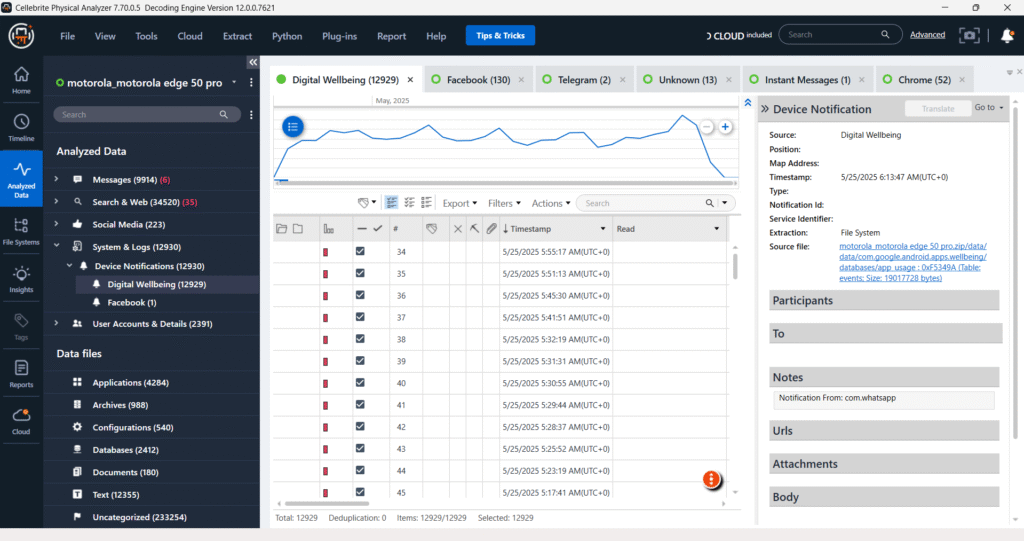Screen dimensions: 1024x541
Task: Click the orange alert floating button
Action: pyautogui.click(x=711, y=479)
